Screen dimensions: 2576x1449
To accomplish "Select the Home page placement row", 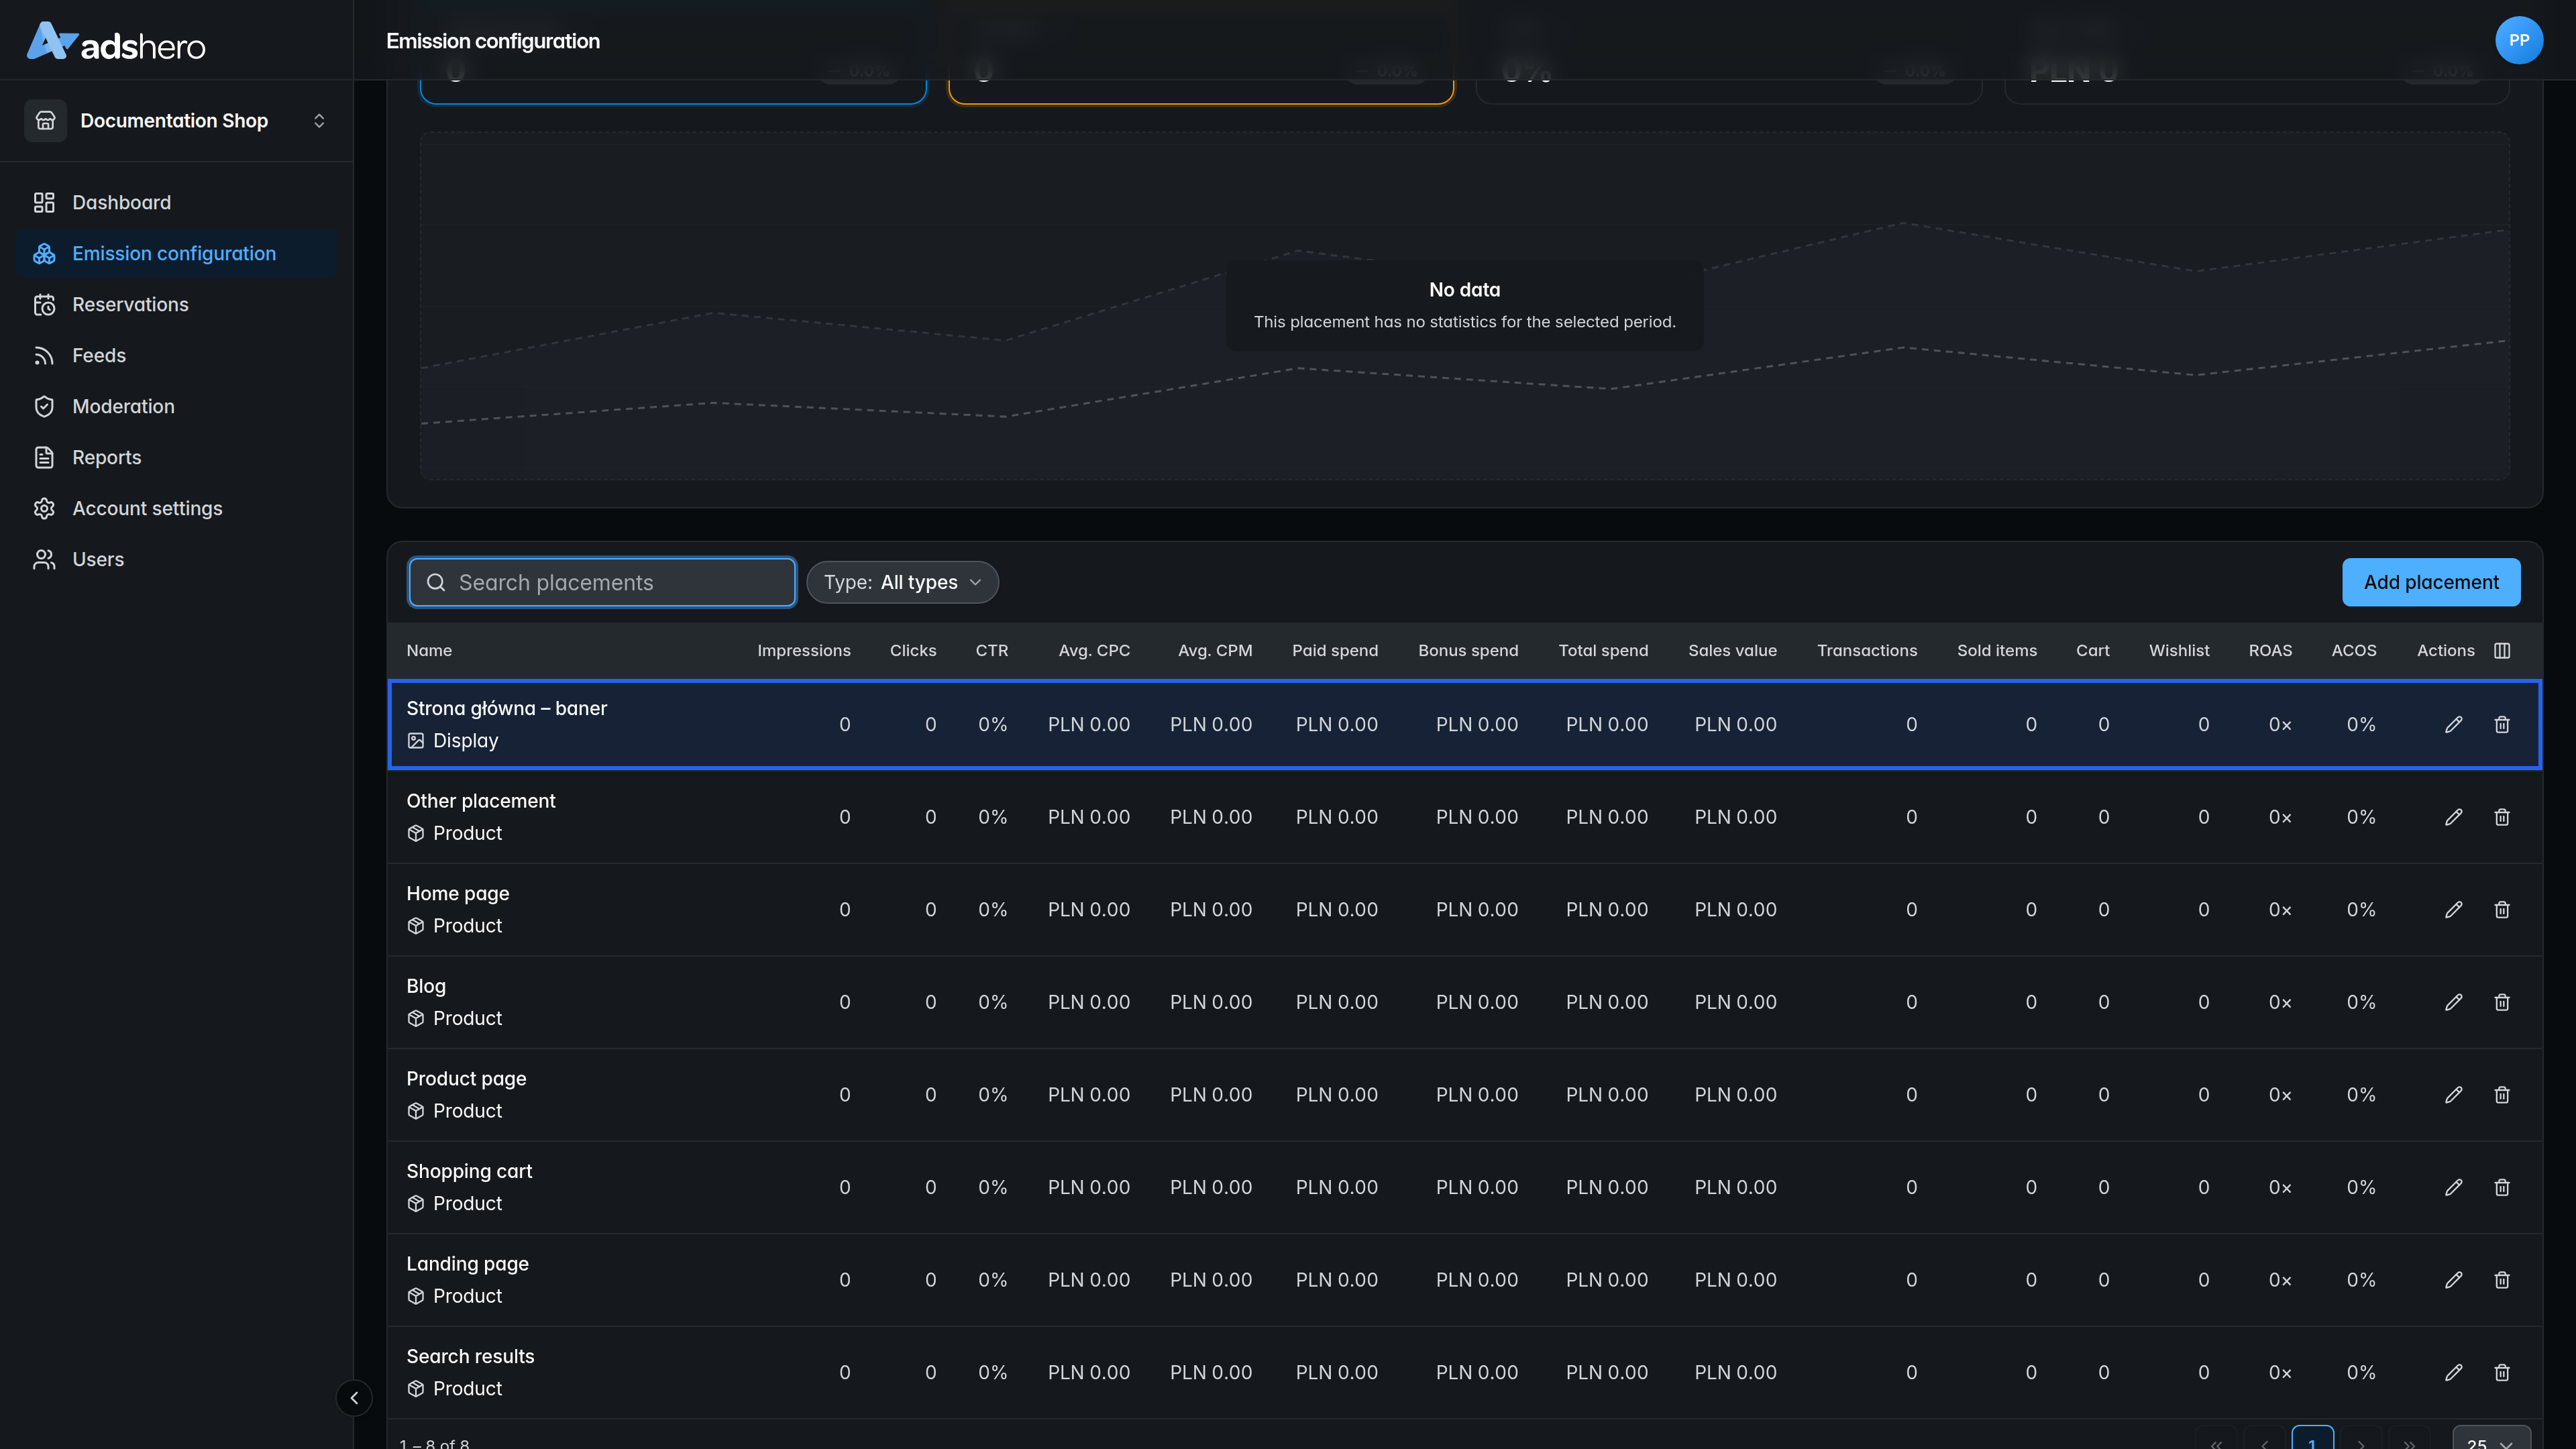I will point(1464,910).
